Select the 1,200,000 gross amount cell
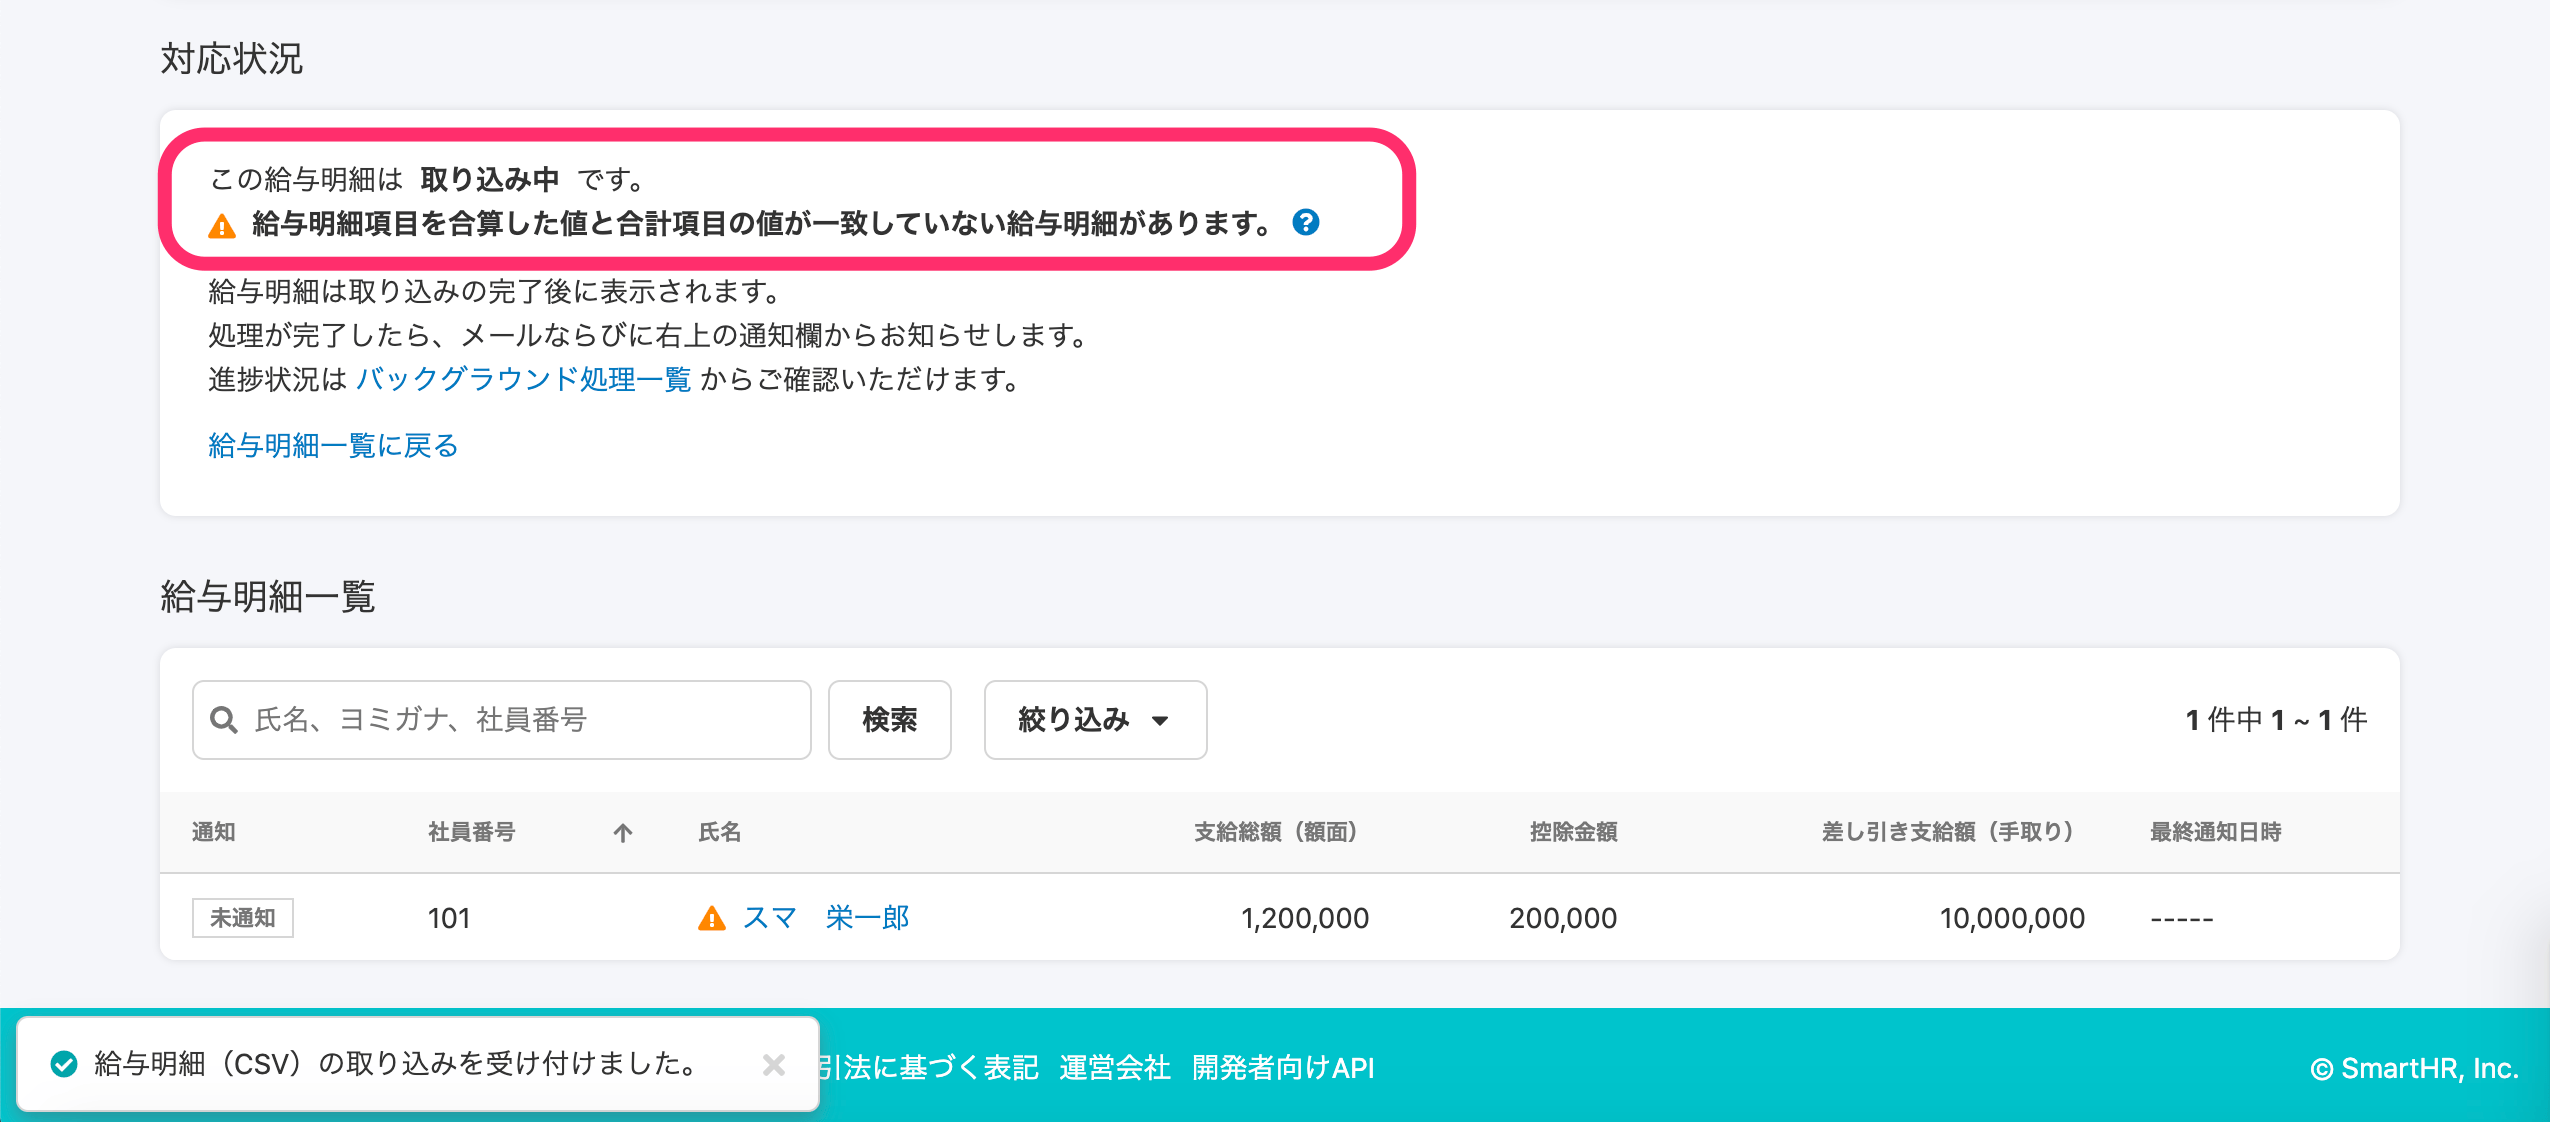 point(1304,918)
